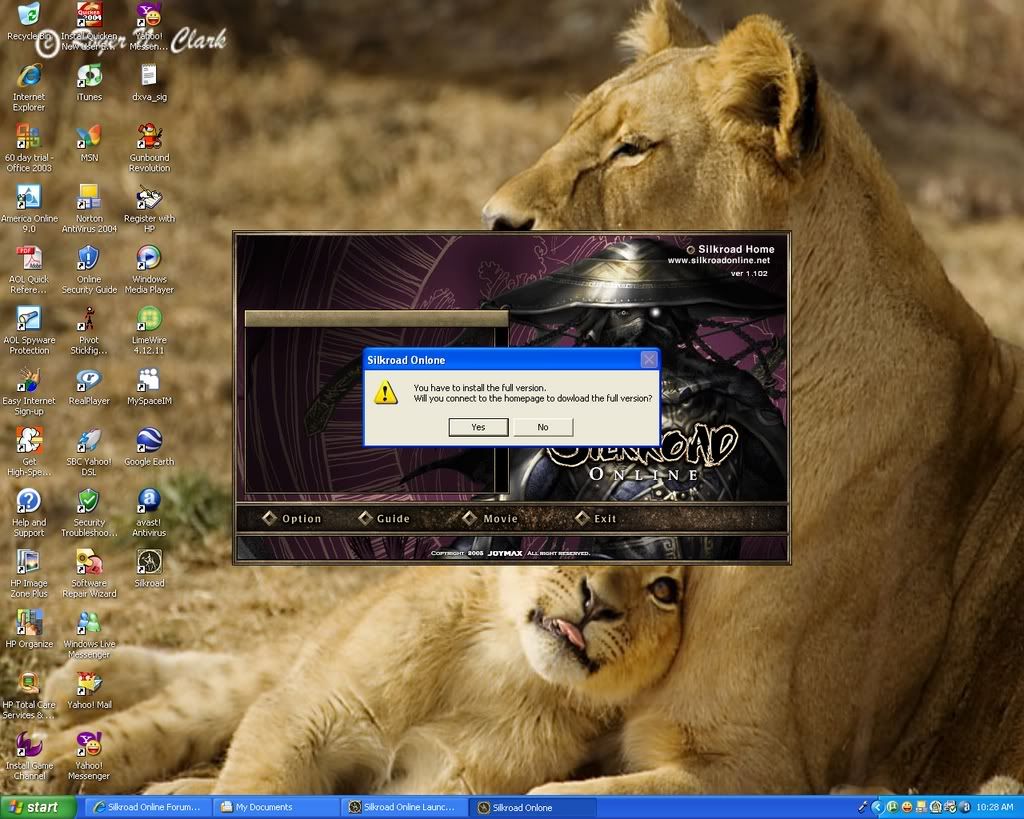Visit the Silkroad Home link
This screenshot has height=819, width=1024.
click(730, 249)
